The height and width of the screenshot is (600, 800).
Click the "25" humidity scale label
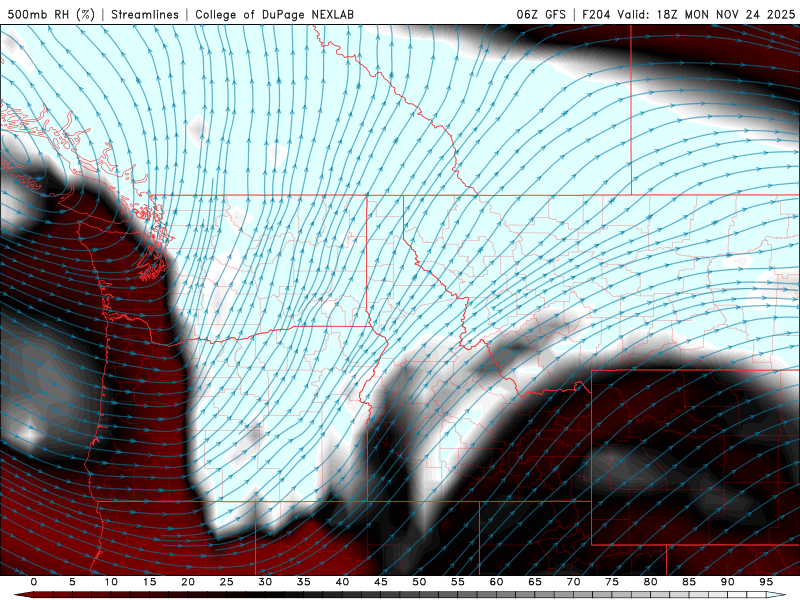click(x=227, y=582)
